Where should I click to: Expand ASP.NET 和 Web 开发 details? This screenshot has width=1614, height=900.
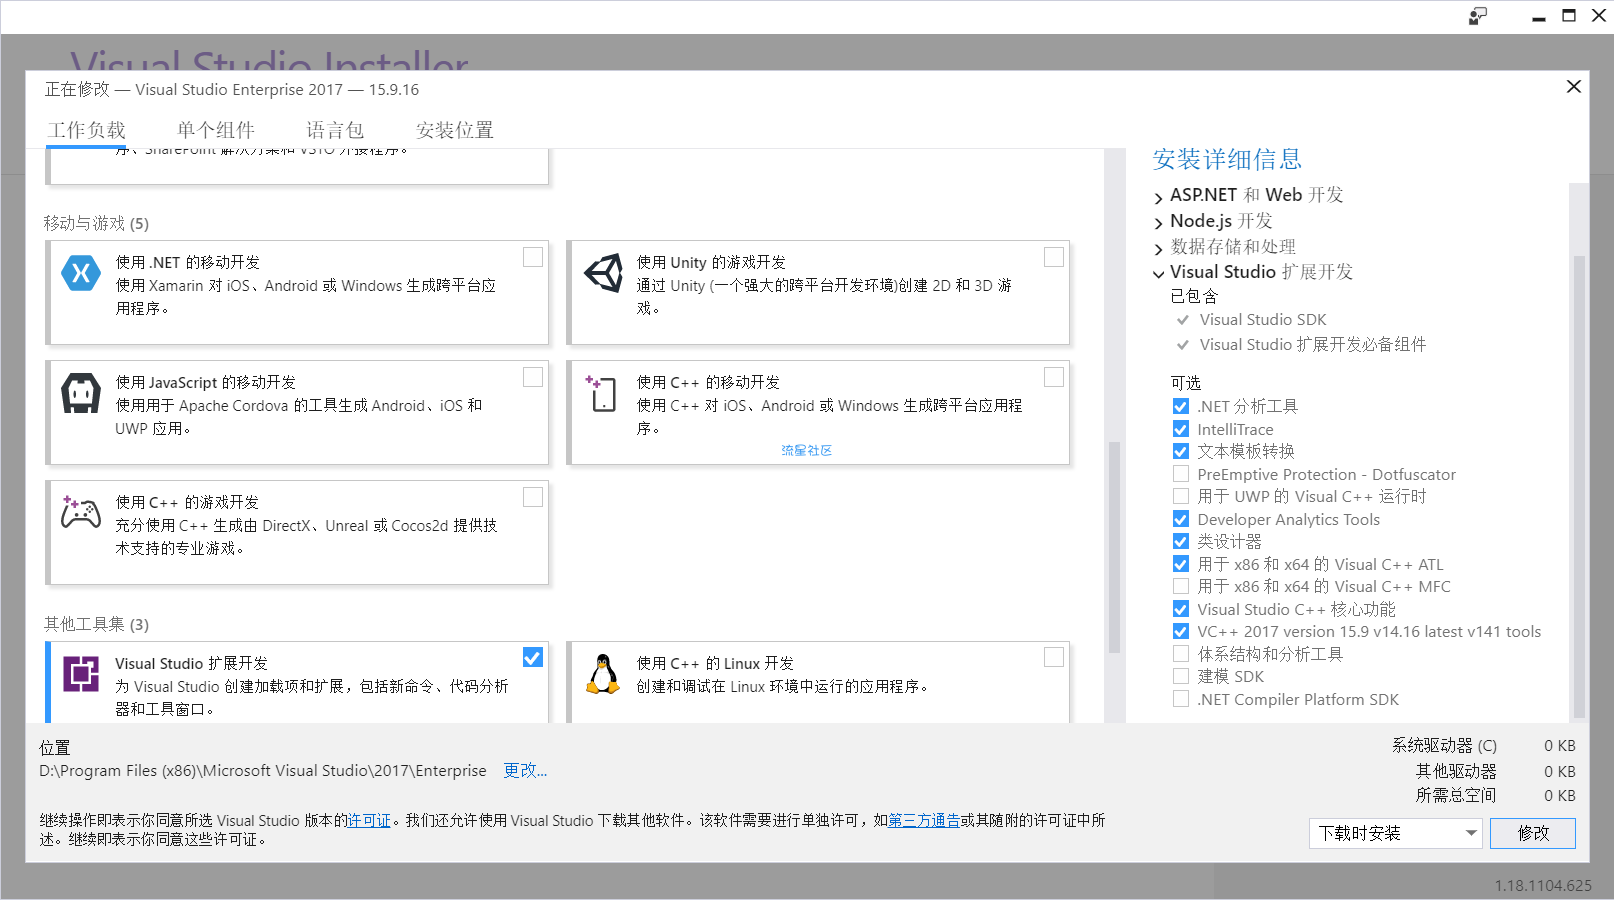pyautogui.click(x=1159, y=197)
